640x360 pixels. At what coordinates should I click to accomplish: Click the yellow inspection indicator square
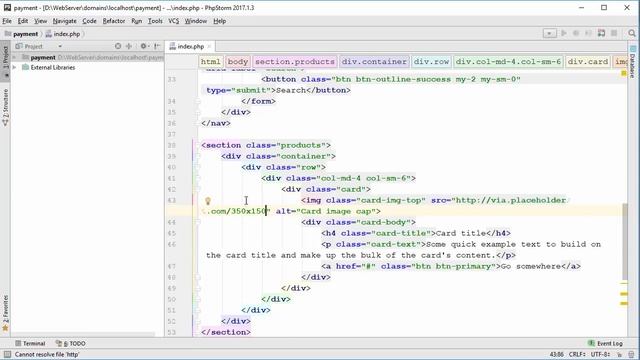624,73
